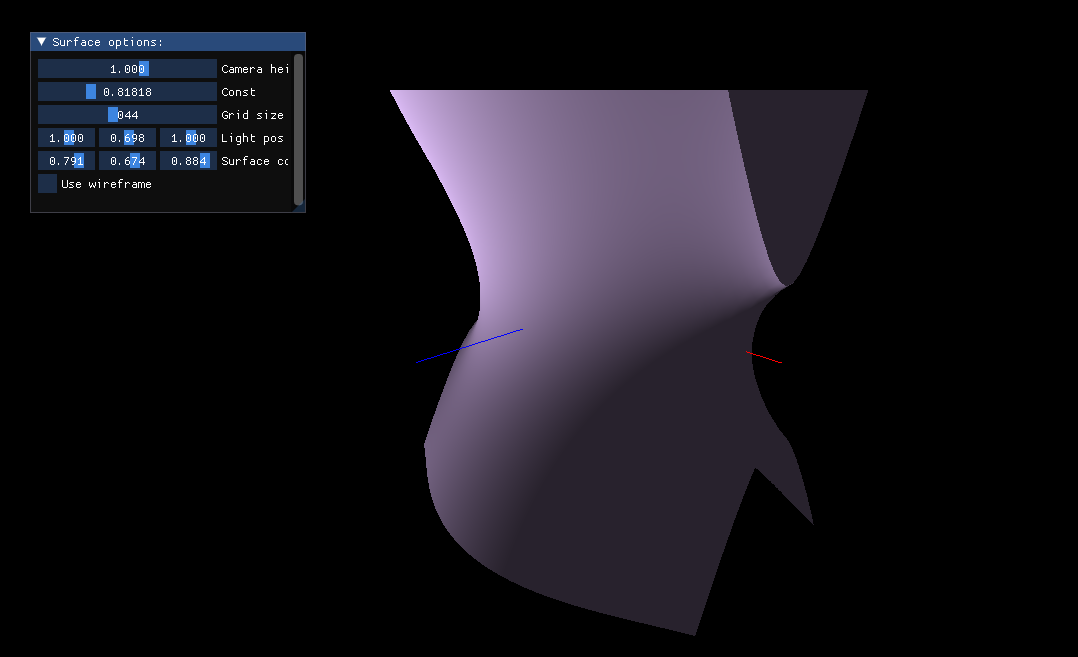Select Surface color 0.791 field

click(x=66, y=161)
